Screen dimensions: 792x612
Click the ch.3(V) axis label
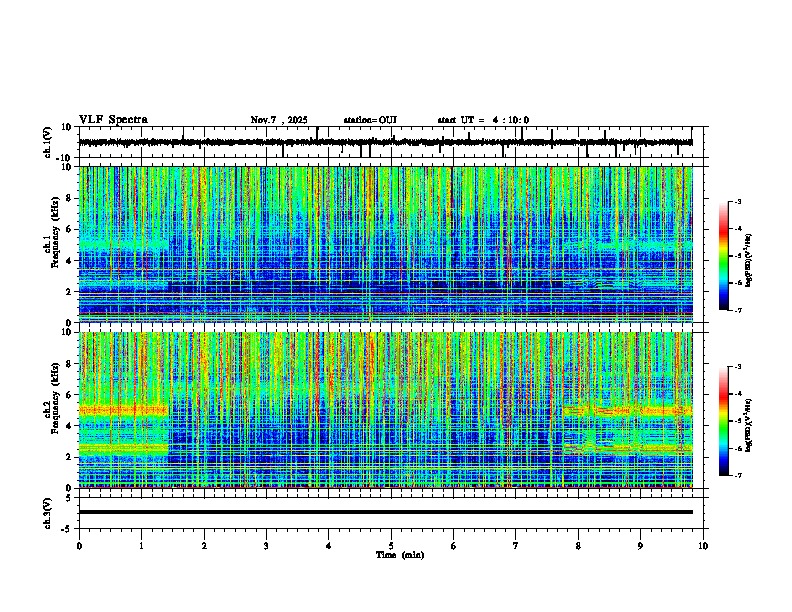click(48, 513)
